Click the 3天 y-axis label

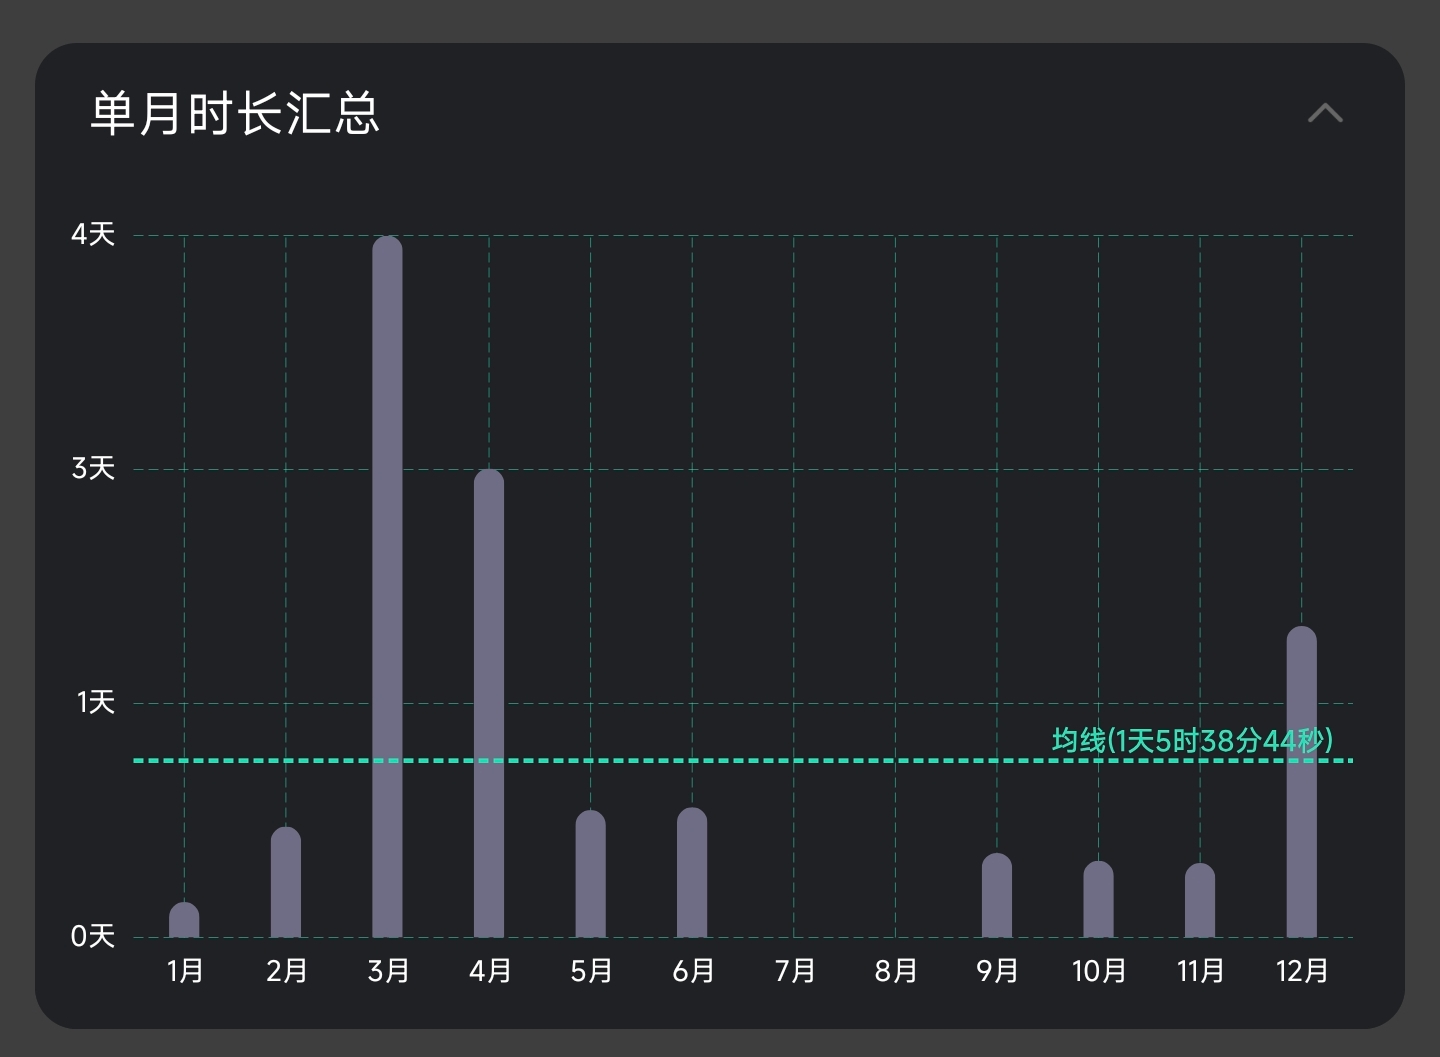pos(93,468)
